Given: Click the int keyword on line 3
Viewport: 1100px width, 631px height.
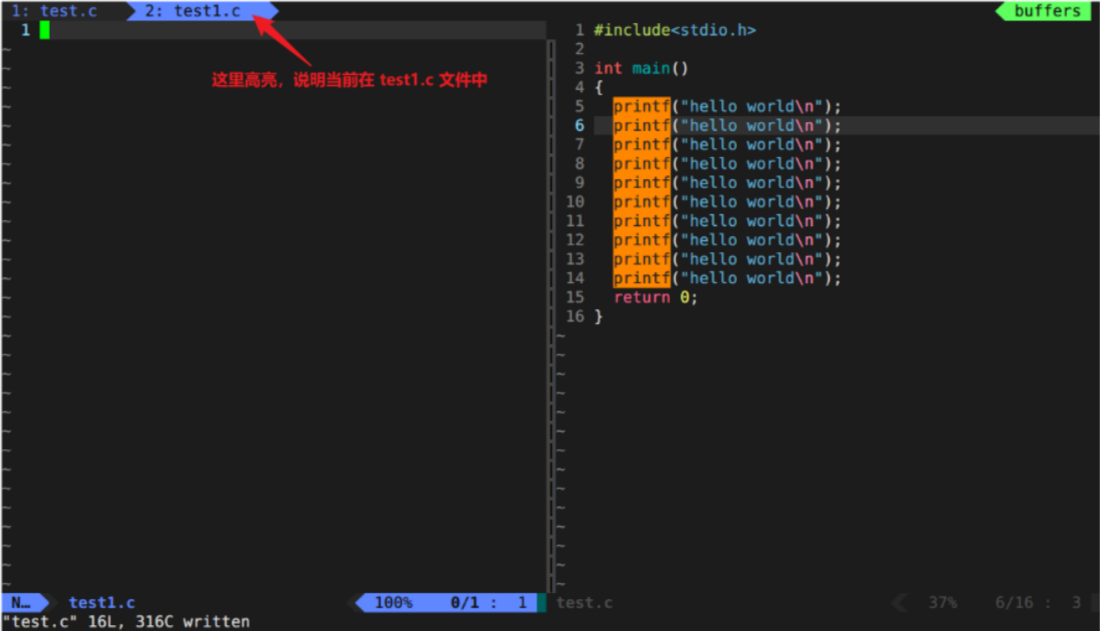Looking at the screenshot, I should click(x=608, y=68).
